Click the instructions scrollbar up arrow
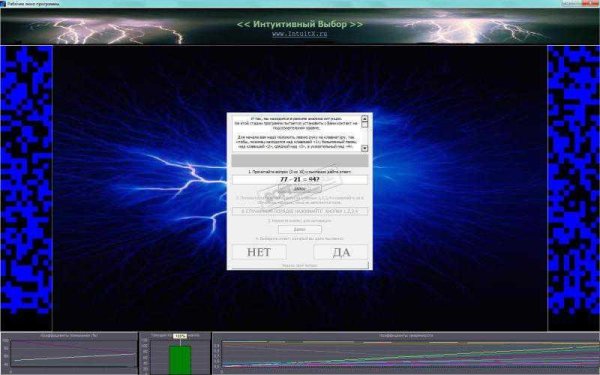 364,119
